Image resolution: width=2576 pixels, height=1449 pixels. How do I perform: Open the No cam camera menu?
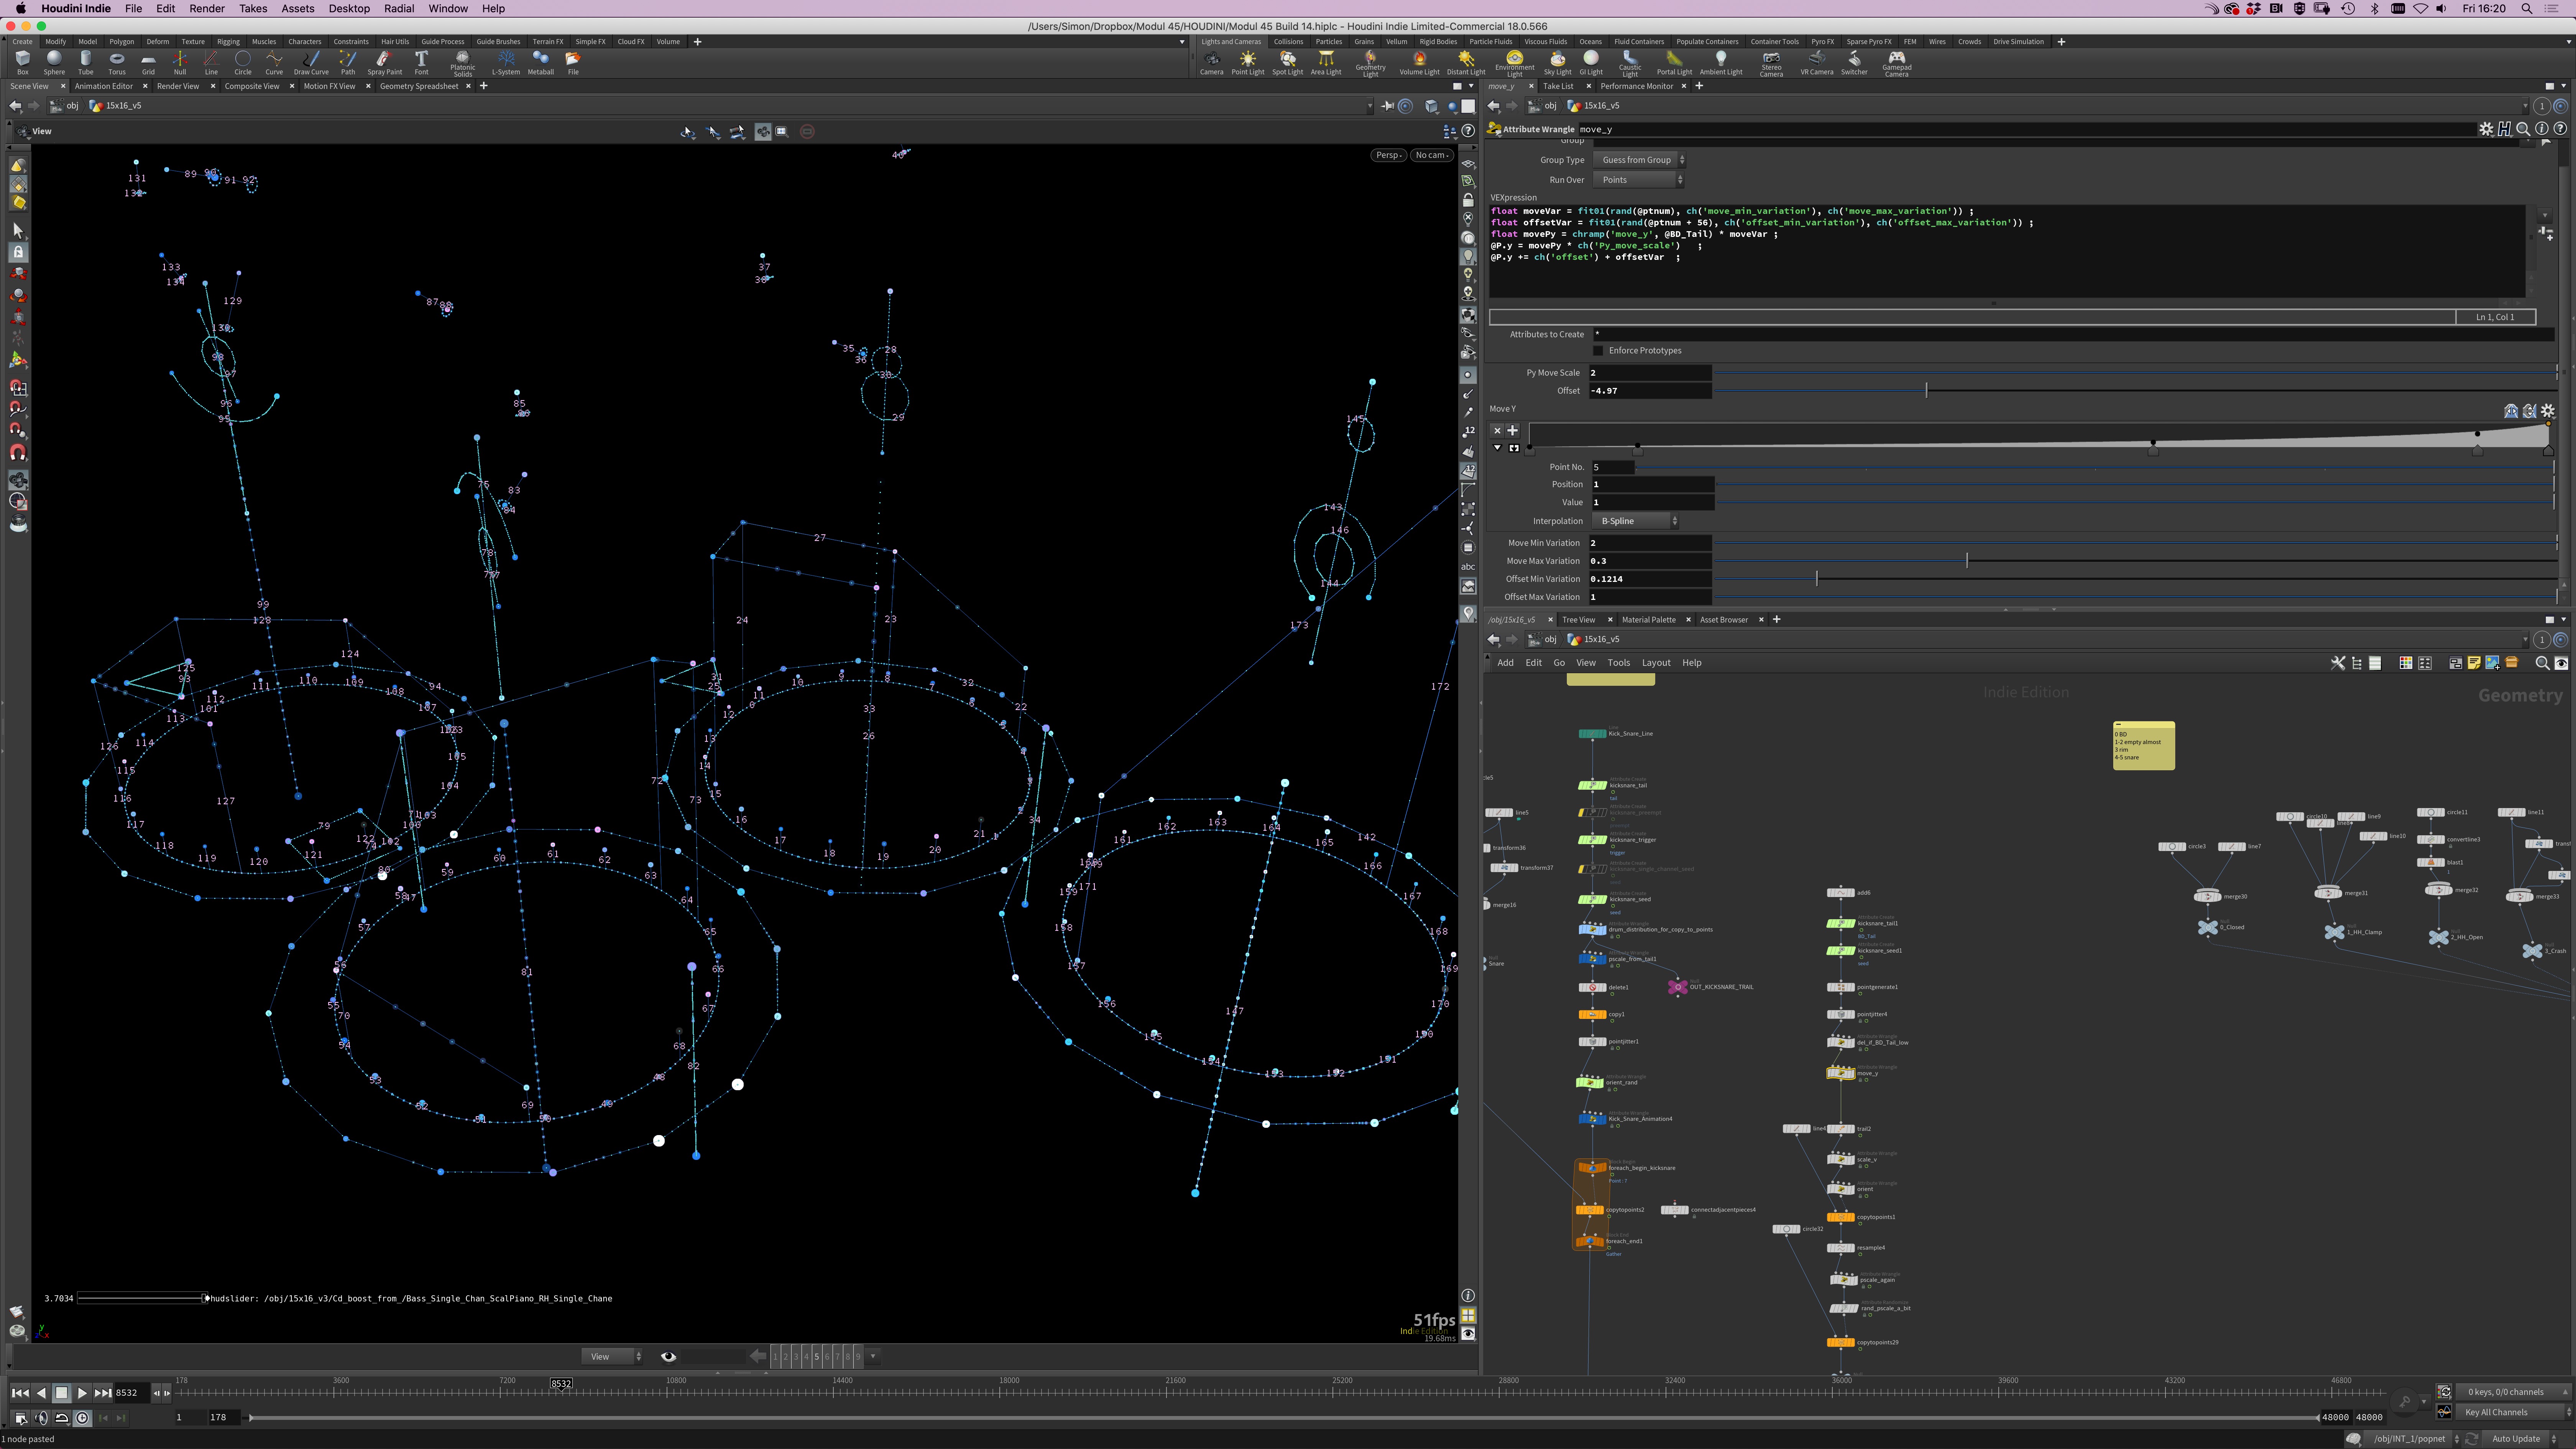(x=1432, y=155)
